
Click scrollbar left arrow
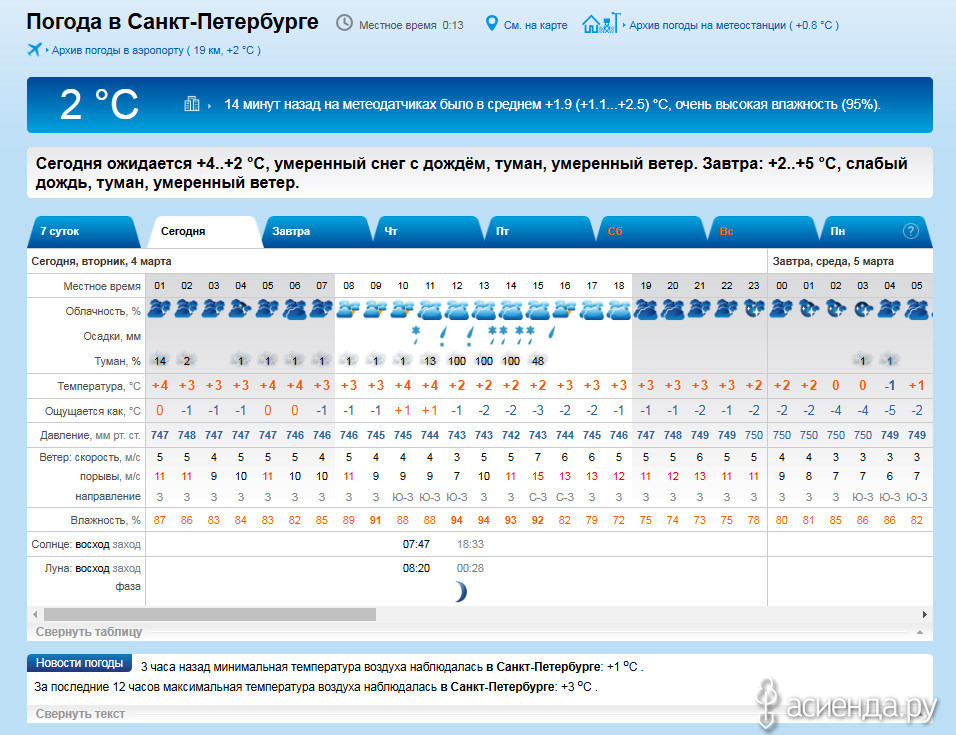click(x=35, y=614)
